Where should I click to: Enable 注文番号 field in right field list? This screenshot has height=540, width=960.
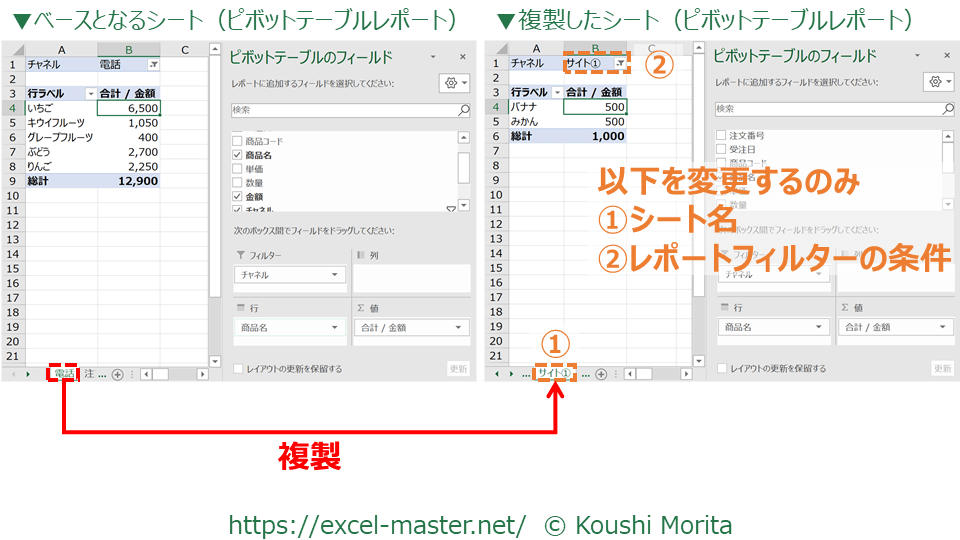[x=721, y=135]
